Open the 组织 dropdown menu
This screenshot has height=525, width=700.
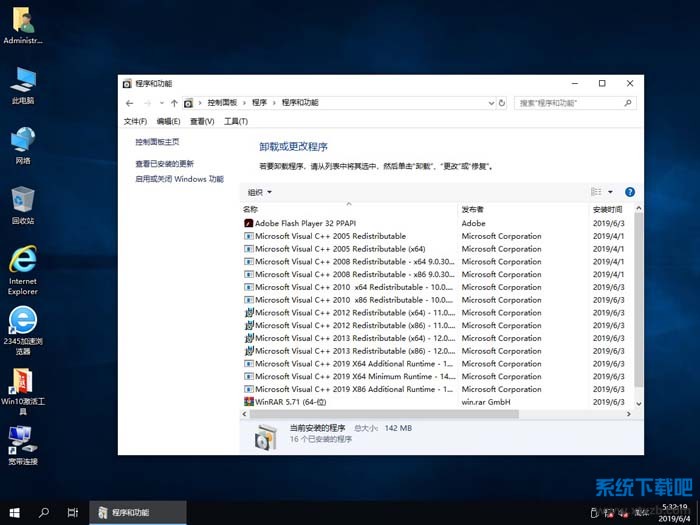(x=259, y=192)
